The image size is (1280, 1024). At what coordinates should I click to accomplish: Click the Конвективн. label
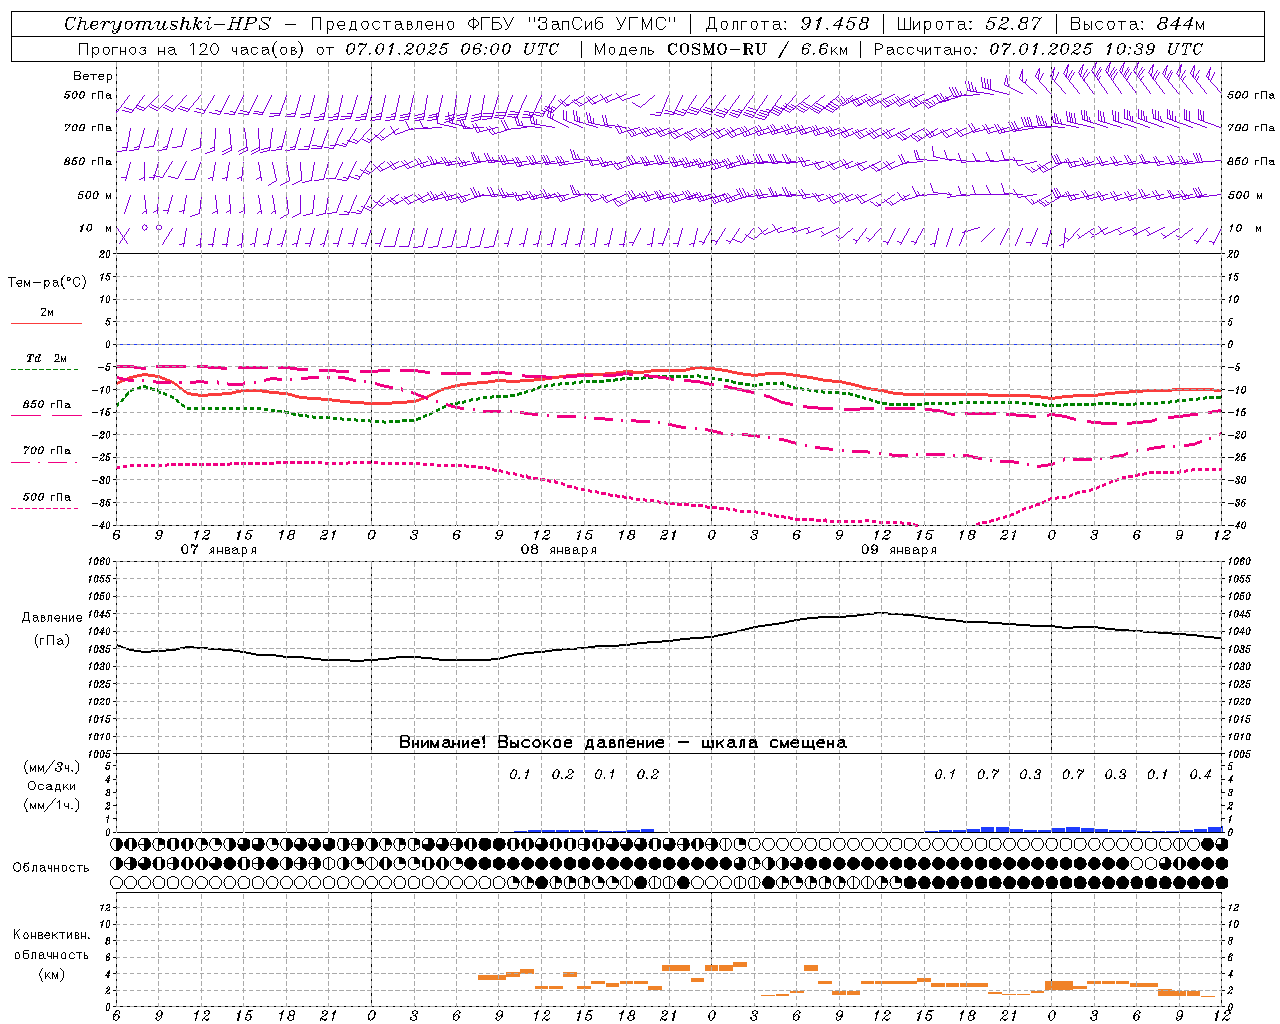click(51, 935)
